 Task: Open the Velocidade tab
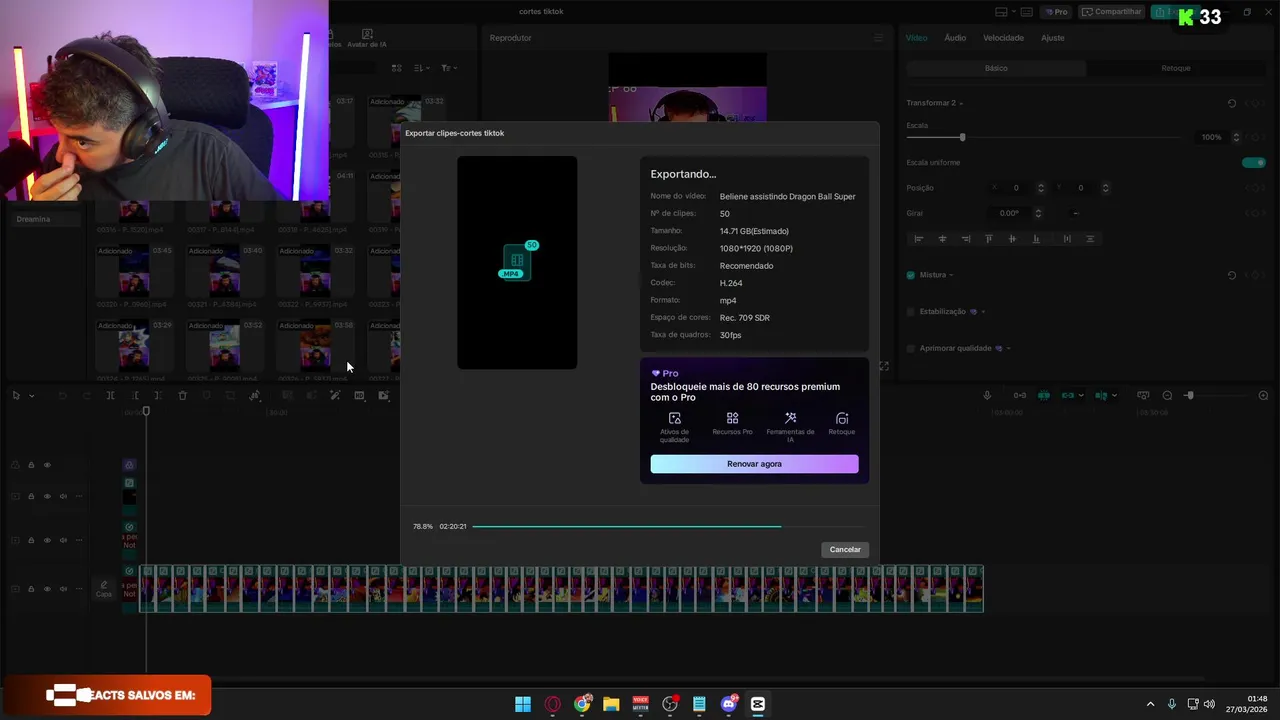pyautogui.click(x=1003, y=38)
